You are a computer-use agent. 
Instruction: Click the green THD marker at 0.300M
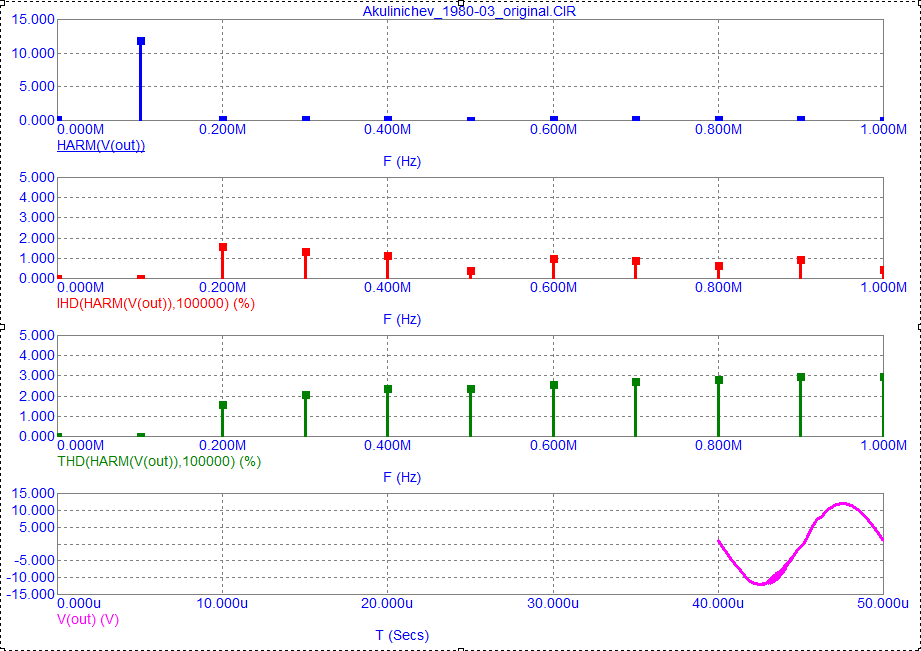point(306,395)
